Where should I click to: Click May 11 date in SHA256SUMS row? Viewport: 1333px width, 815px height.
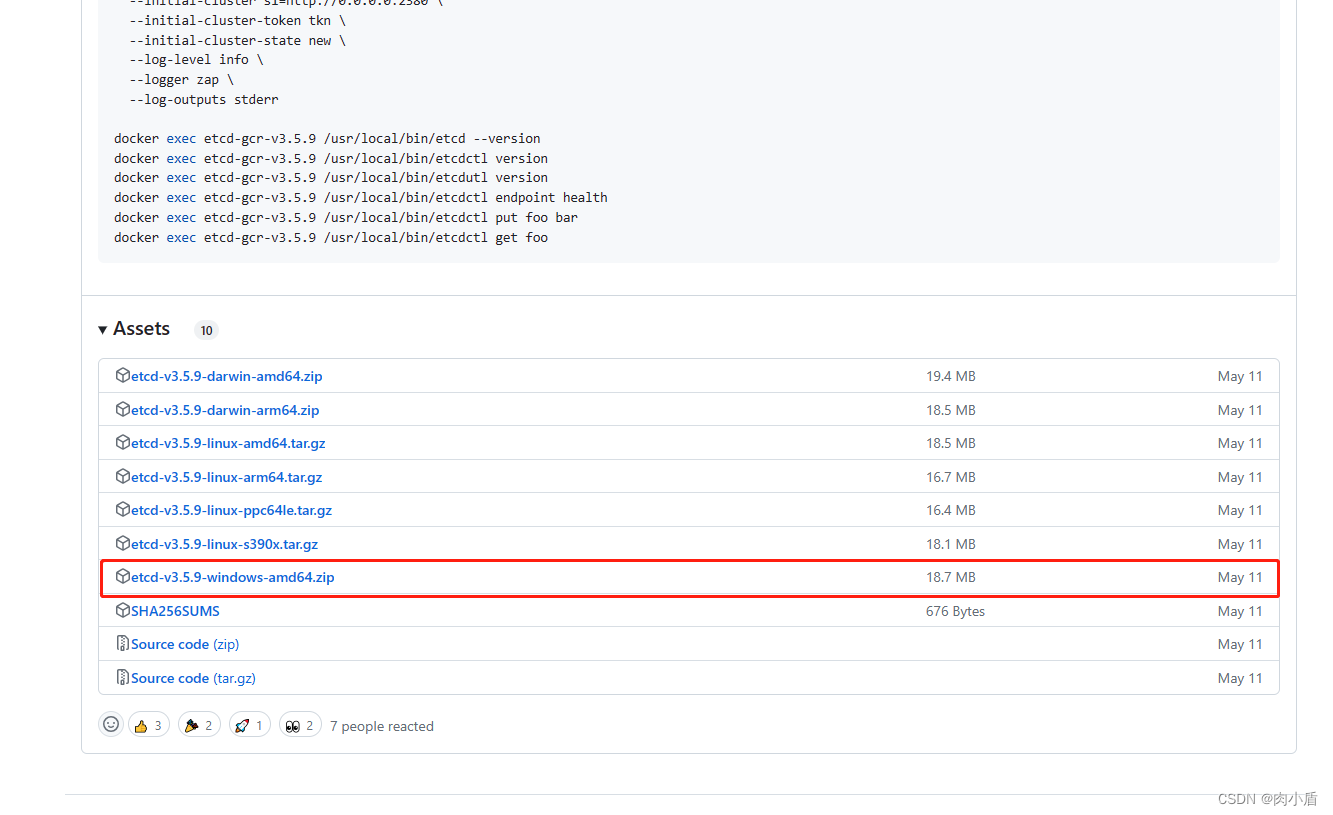point(1240,611)
